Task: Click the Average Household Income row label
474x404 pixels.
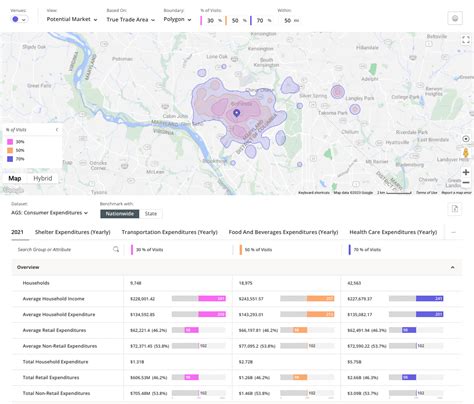Action: (x=53, y=299)
